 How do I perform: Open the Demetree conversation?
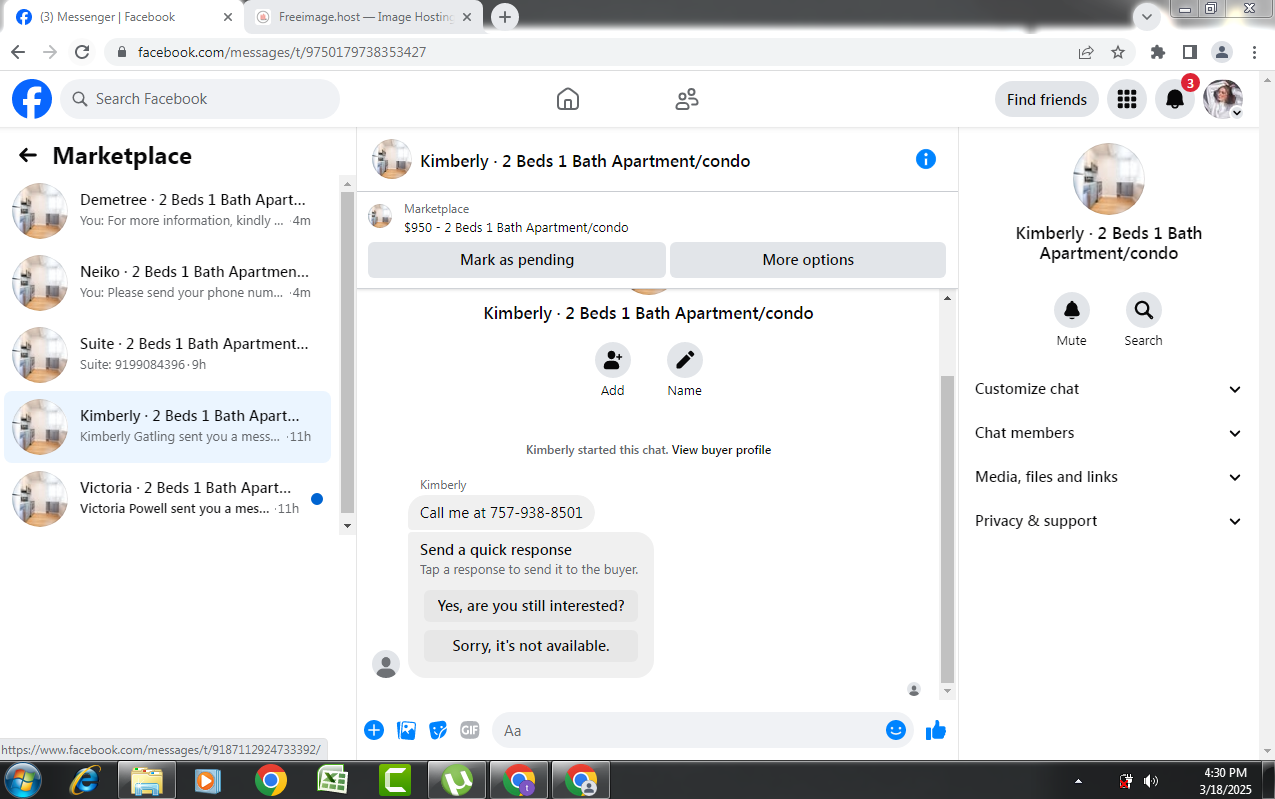(168, 210)
